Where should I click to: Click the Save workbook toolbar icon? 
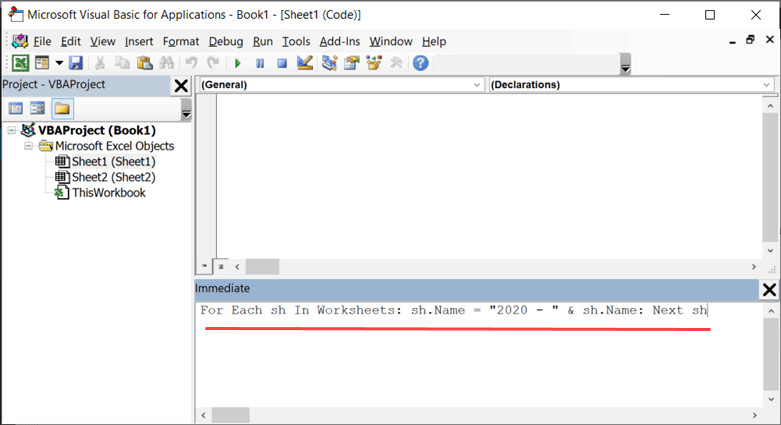coord(76,63)
